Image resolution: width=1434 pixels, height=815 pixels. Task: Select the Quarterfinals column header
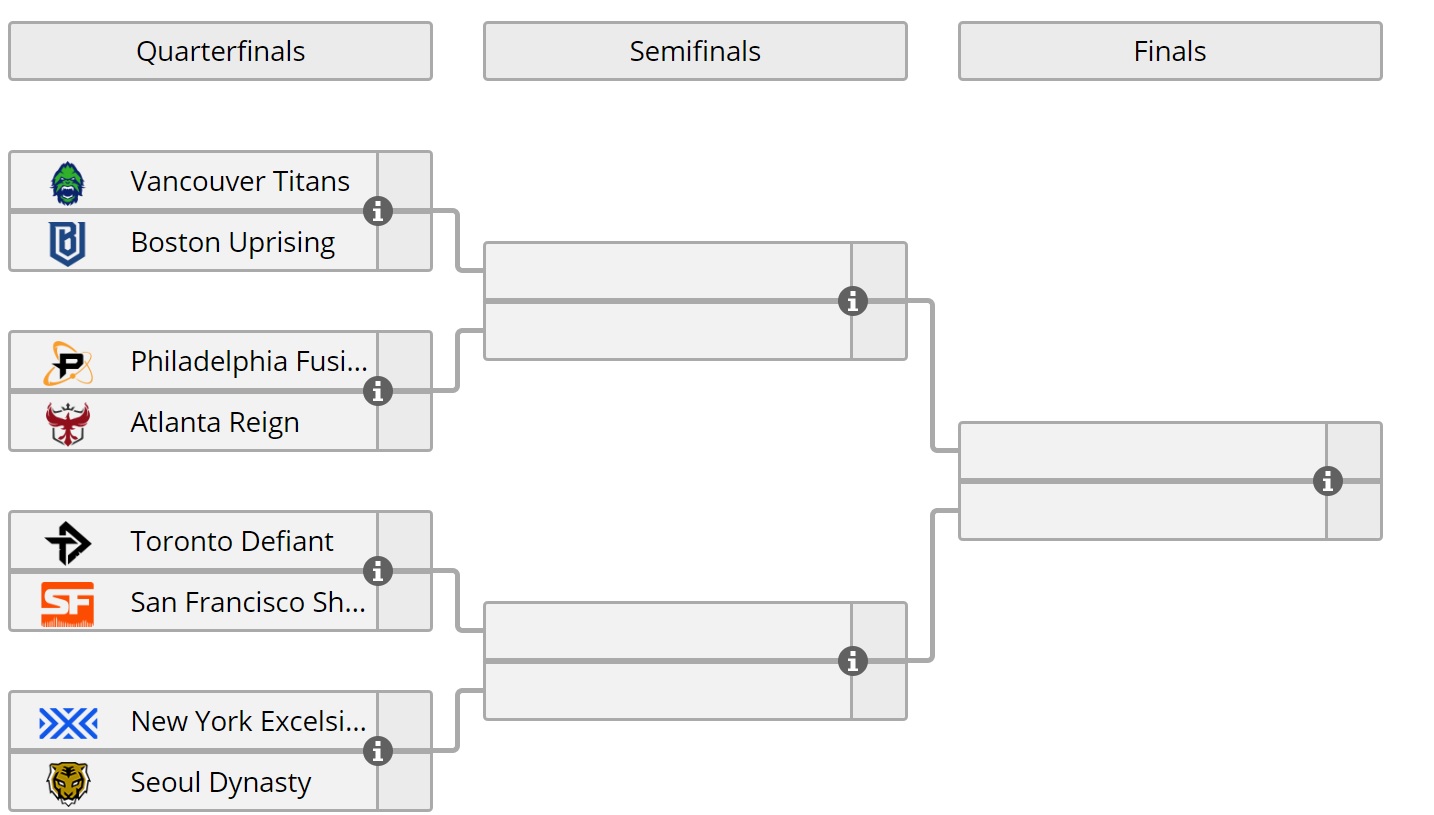pyautogui.click(x=220, y=51)
